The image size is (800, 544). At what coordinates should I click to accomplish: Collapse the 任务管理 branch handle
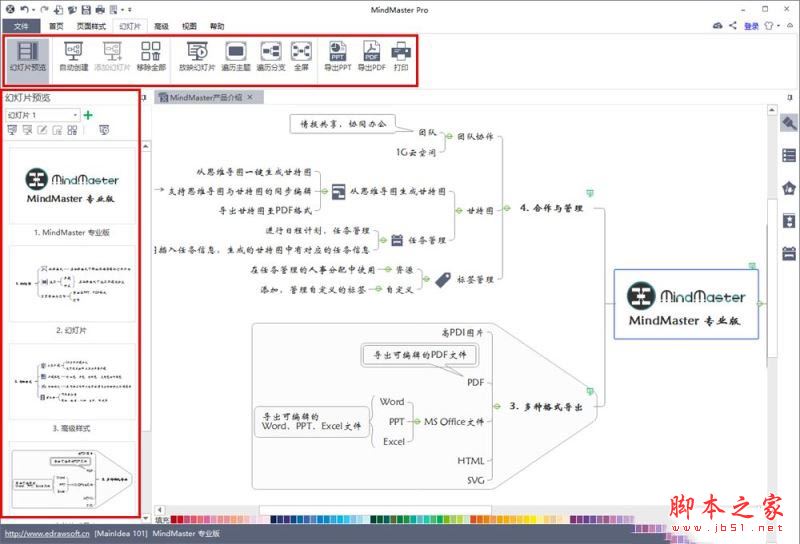click(x=383, y=240)
